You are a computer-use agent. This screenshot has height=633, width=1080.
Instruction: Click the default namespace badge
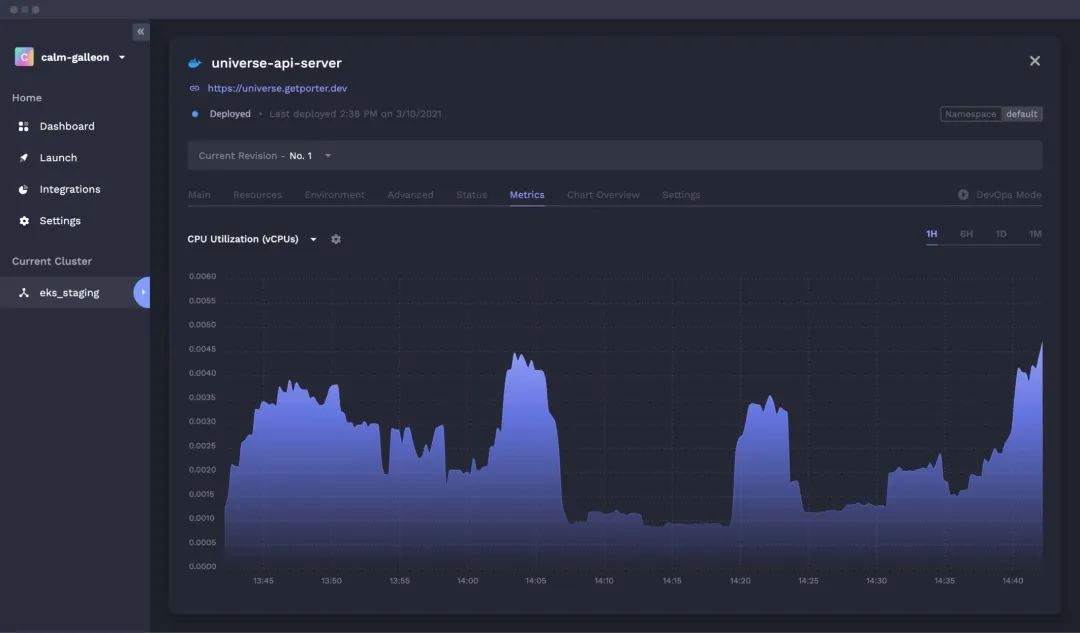(1021, 114)
